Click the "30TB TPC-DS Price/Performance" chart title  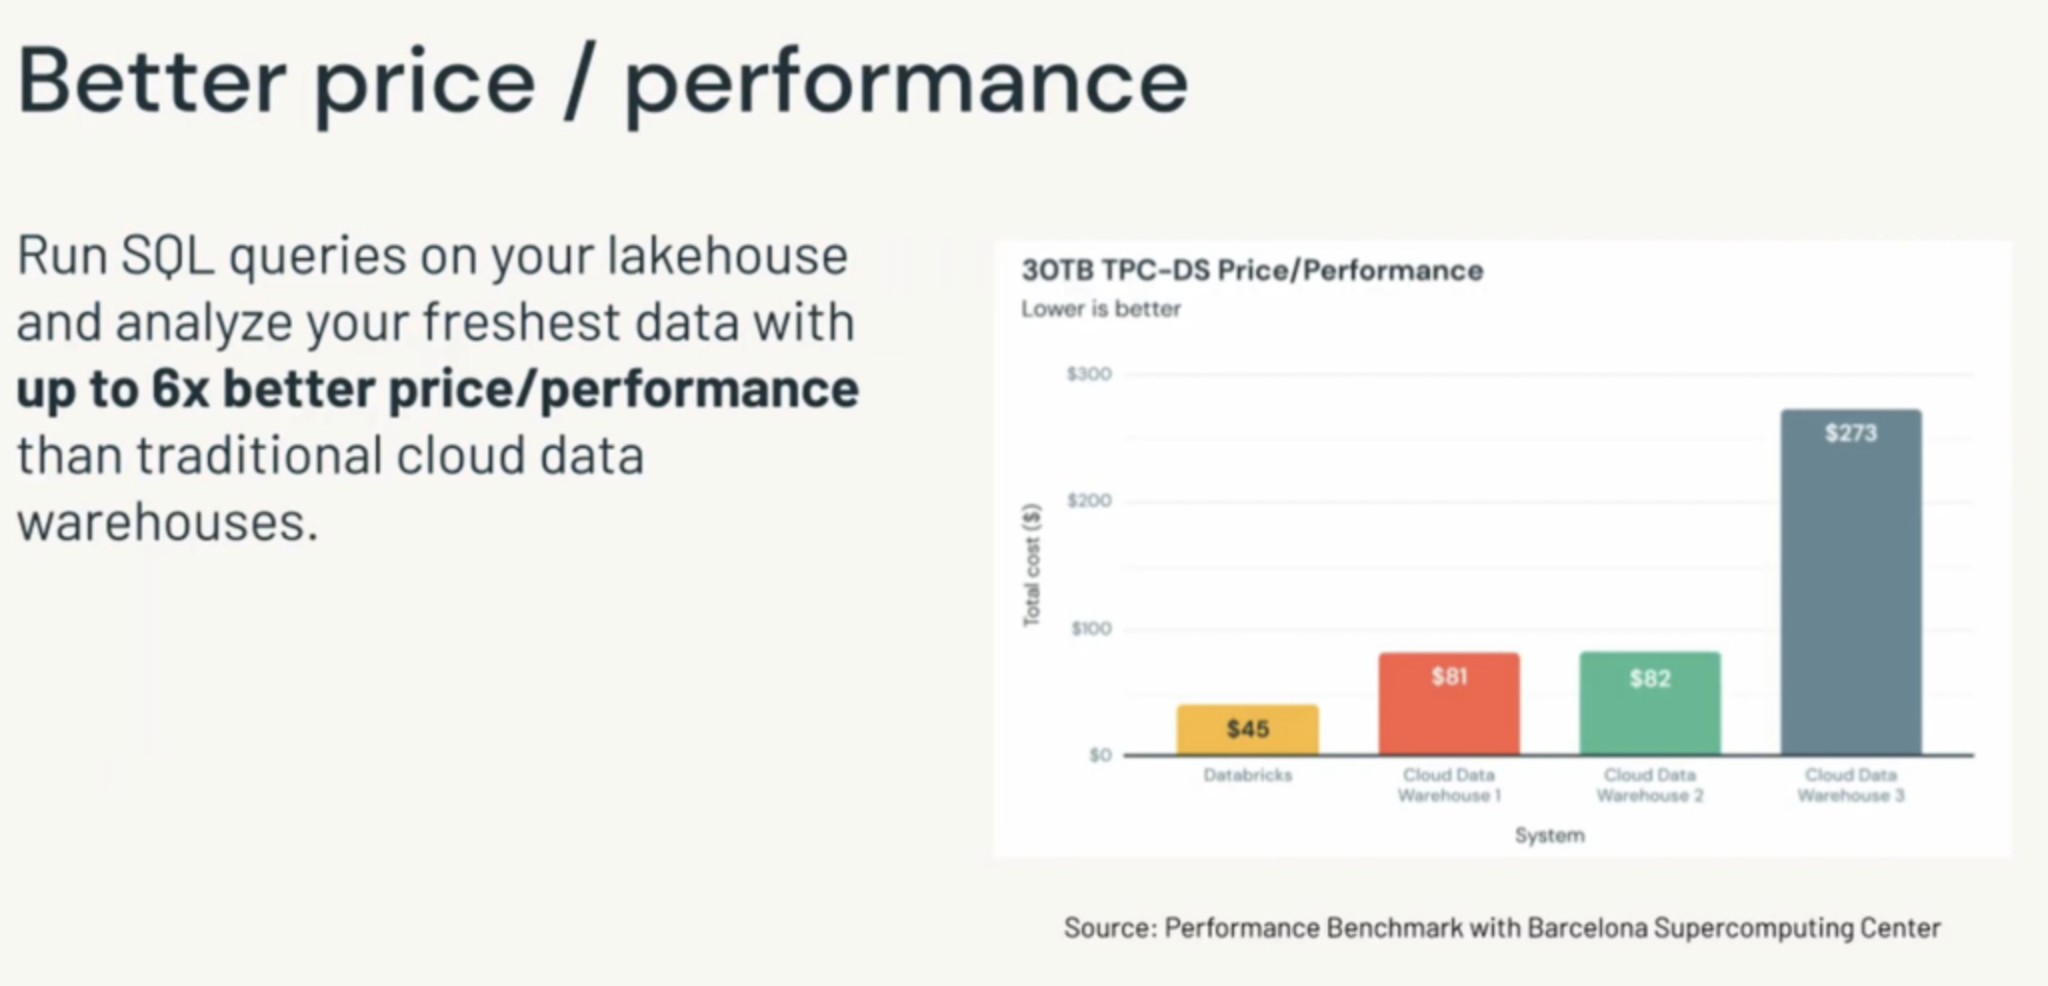1252,270
